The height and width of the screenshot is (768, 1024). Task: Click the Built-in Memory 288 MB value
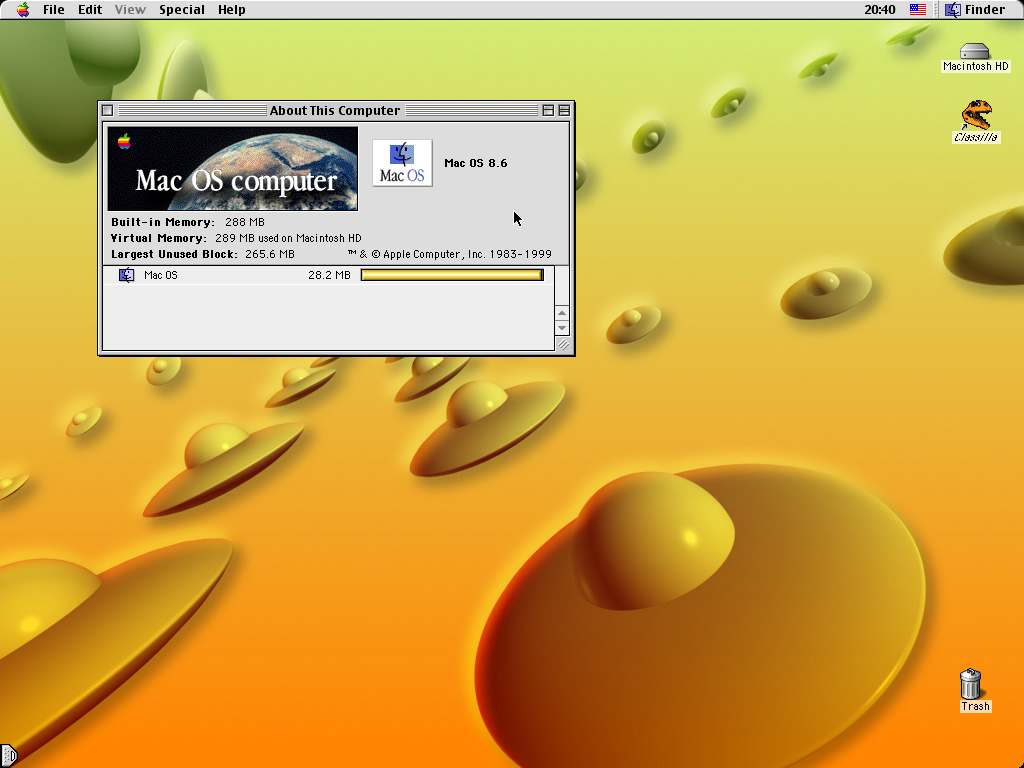244,222
